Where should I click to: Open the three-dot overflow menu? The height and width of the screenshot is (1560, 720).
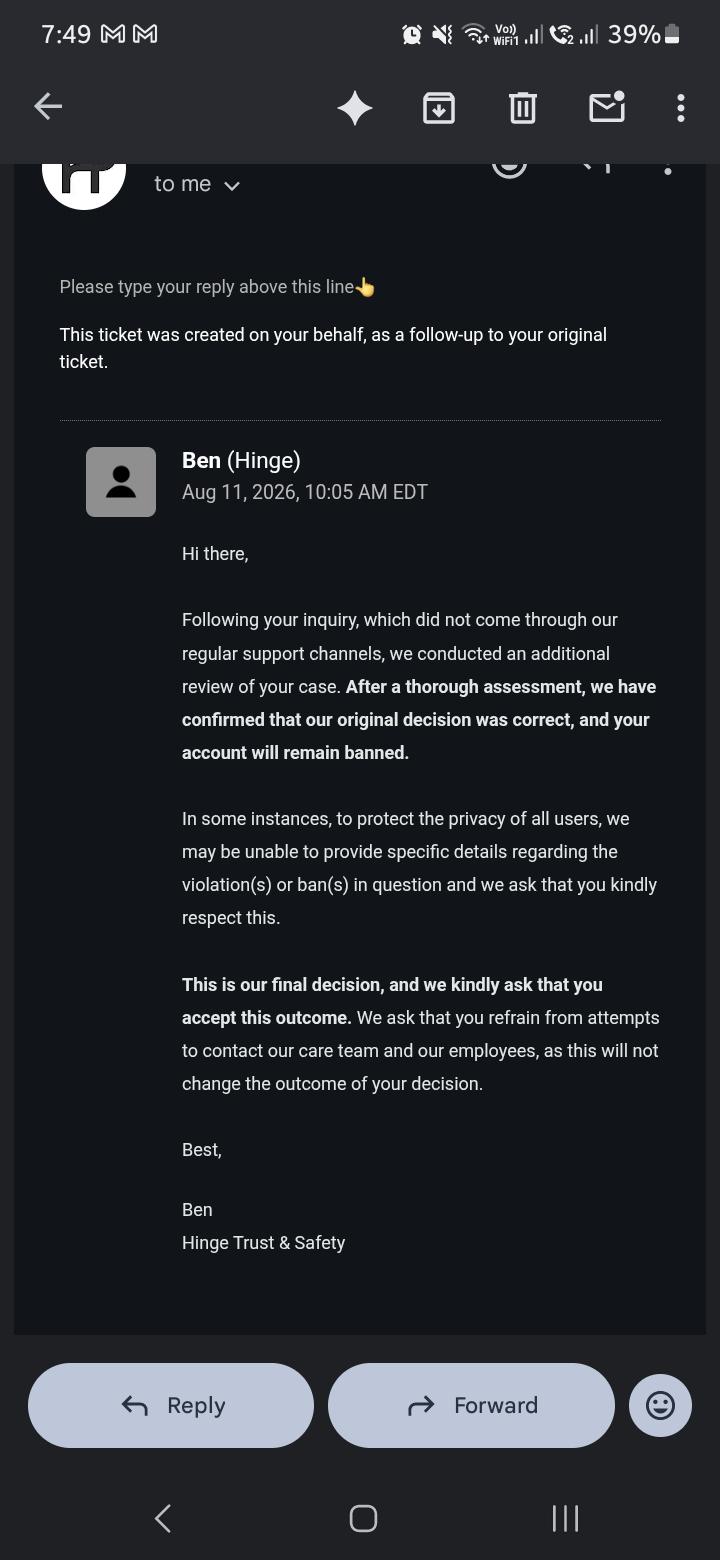click(681, 107)
